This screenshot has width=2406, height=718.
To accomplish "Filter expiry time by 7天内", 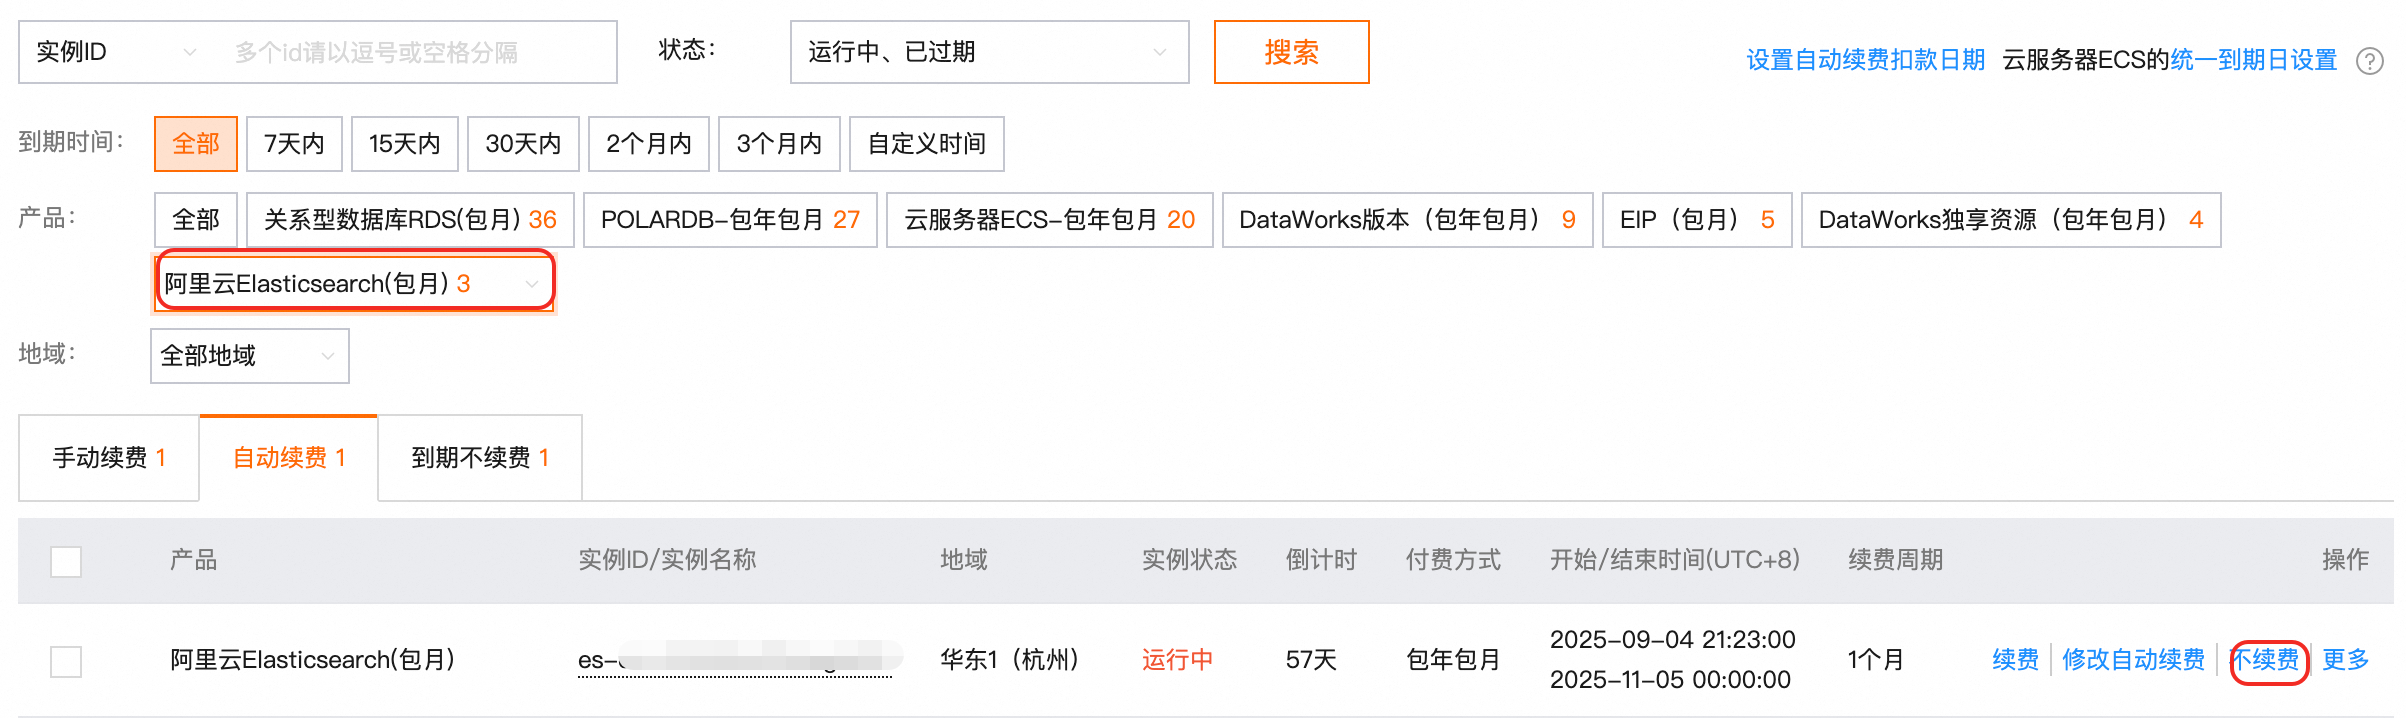I will [294, 144].
